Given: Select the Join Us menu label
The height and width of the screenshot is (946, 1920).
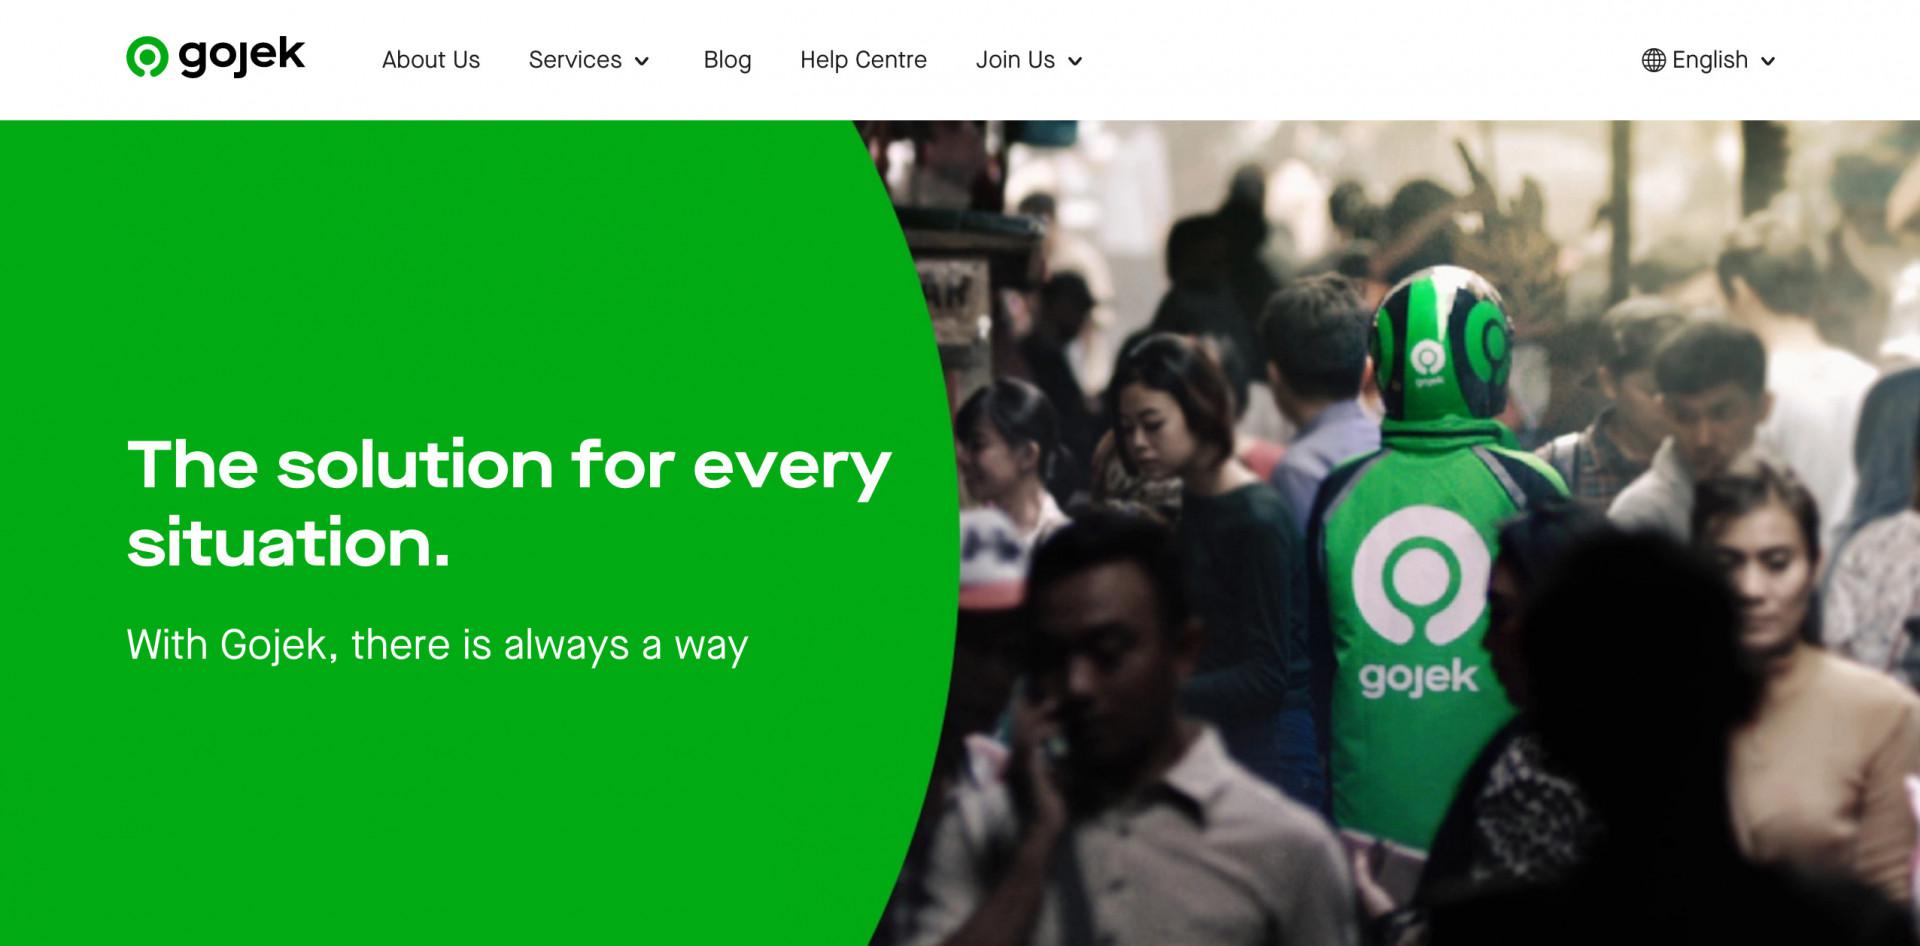Looking at the screenshot, I should coord(1015,60).
